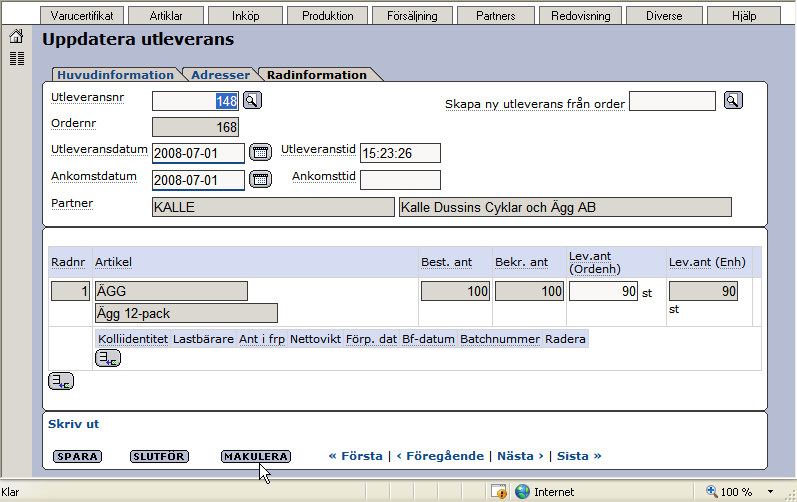Click the Best. ant field 100
797x502 pixels.
tap(455, 291)
